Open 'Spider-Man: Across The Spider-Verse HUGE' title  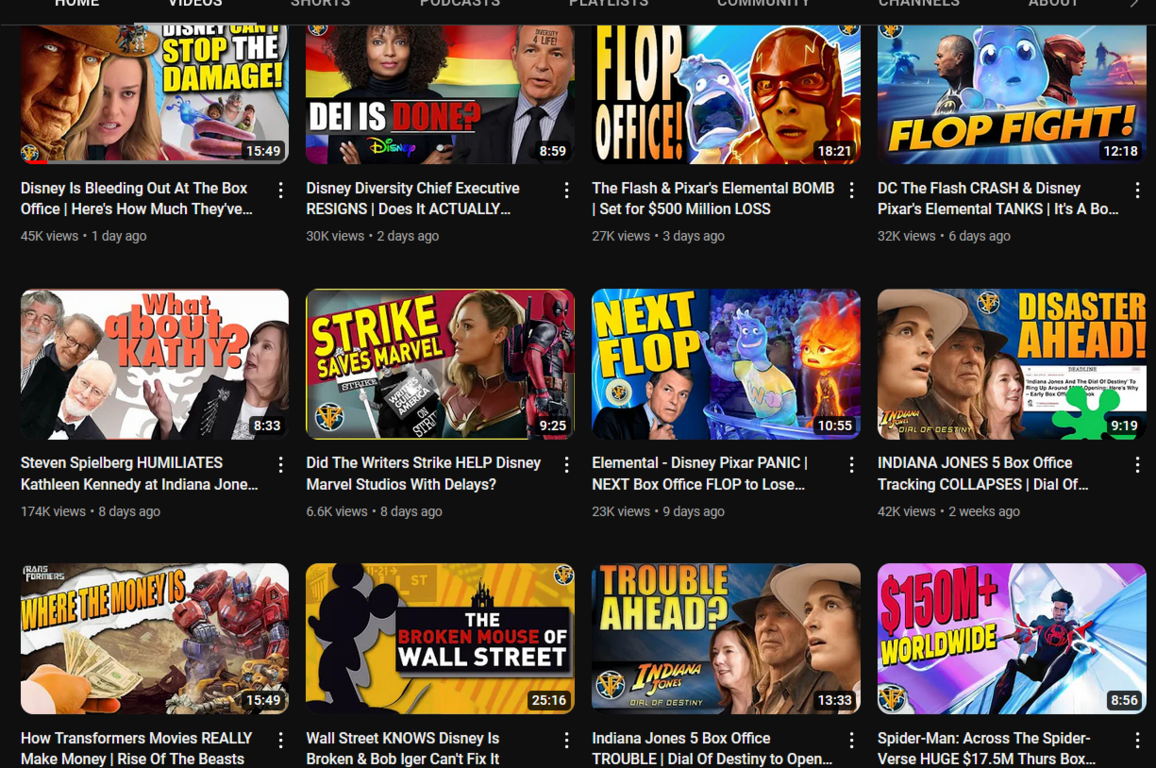coord(986,748)
